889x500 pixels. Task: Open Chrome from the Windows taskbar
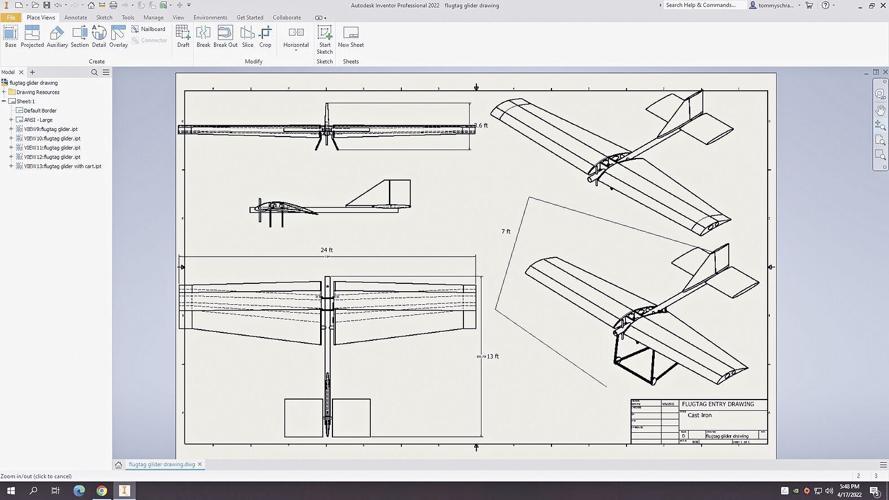[x=102, y=491]
